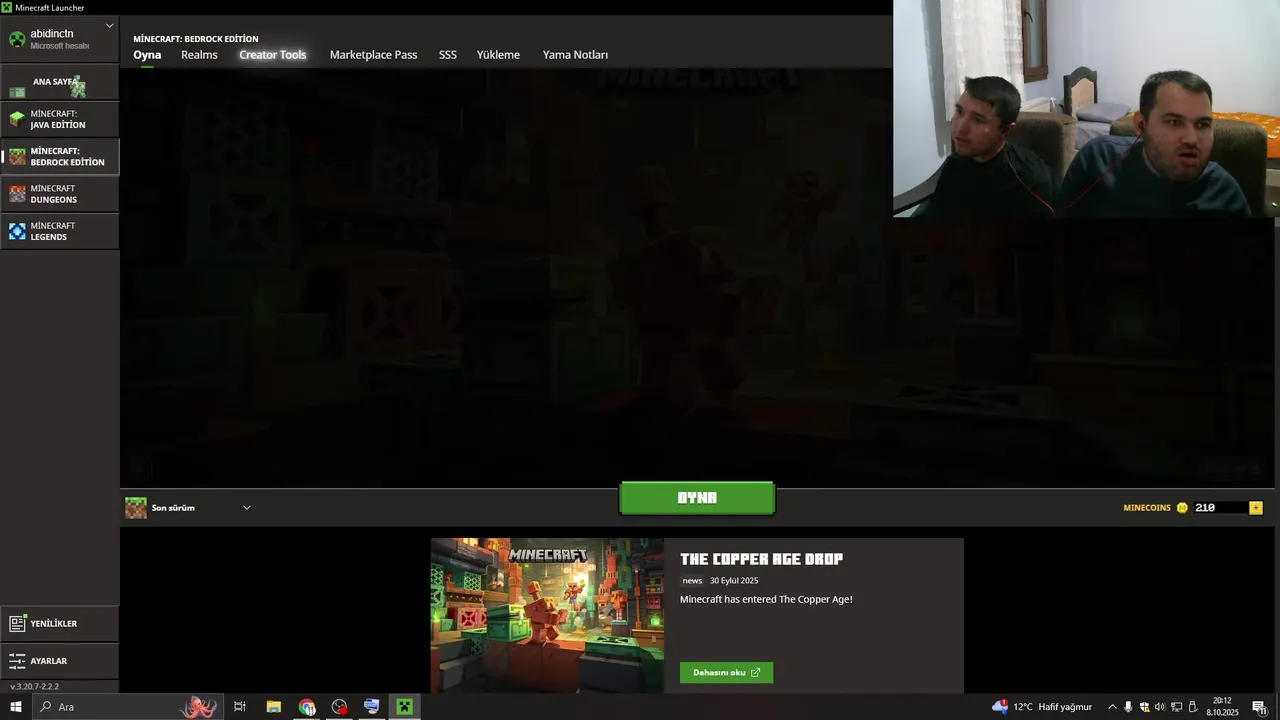Viewport: 1280px width, 720px height.
Task: Show hidden system tray icons
Action: click(x=1112, y=707)
